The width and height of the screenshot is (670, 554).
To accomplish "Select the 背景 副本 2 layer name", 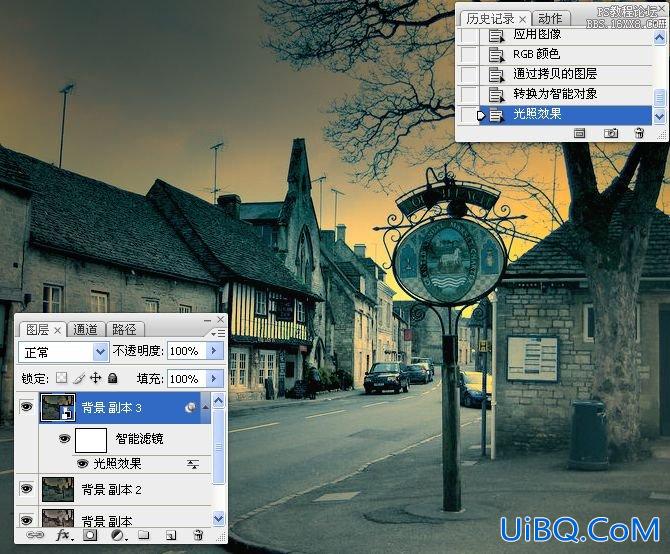I will click(x=111, y=490).
